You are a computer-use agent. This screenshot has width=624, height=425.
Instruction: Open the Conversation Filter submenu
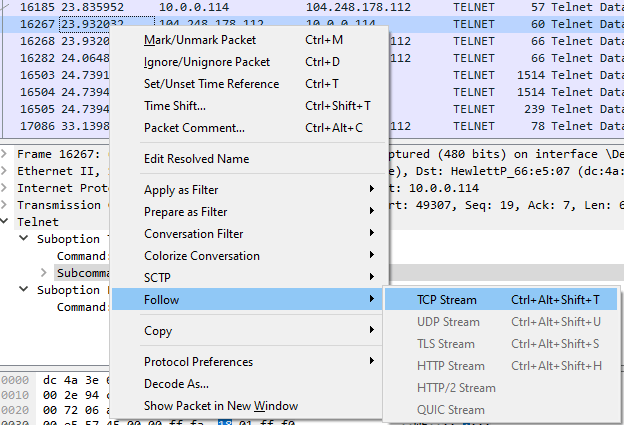193,234
